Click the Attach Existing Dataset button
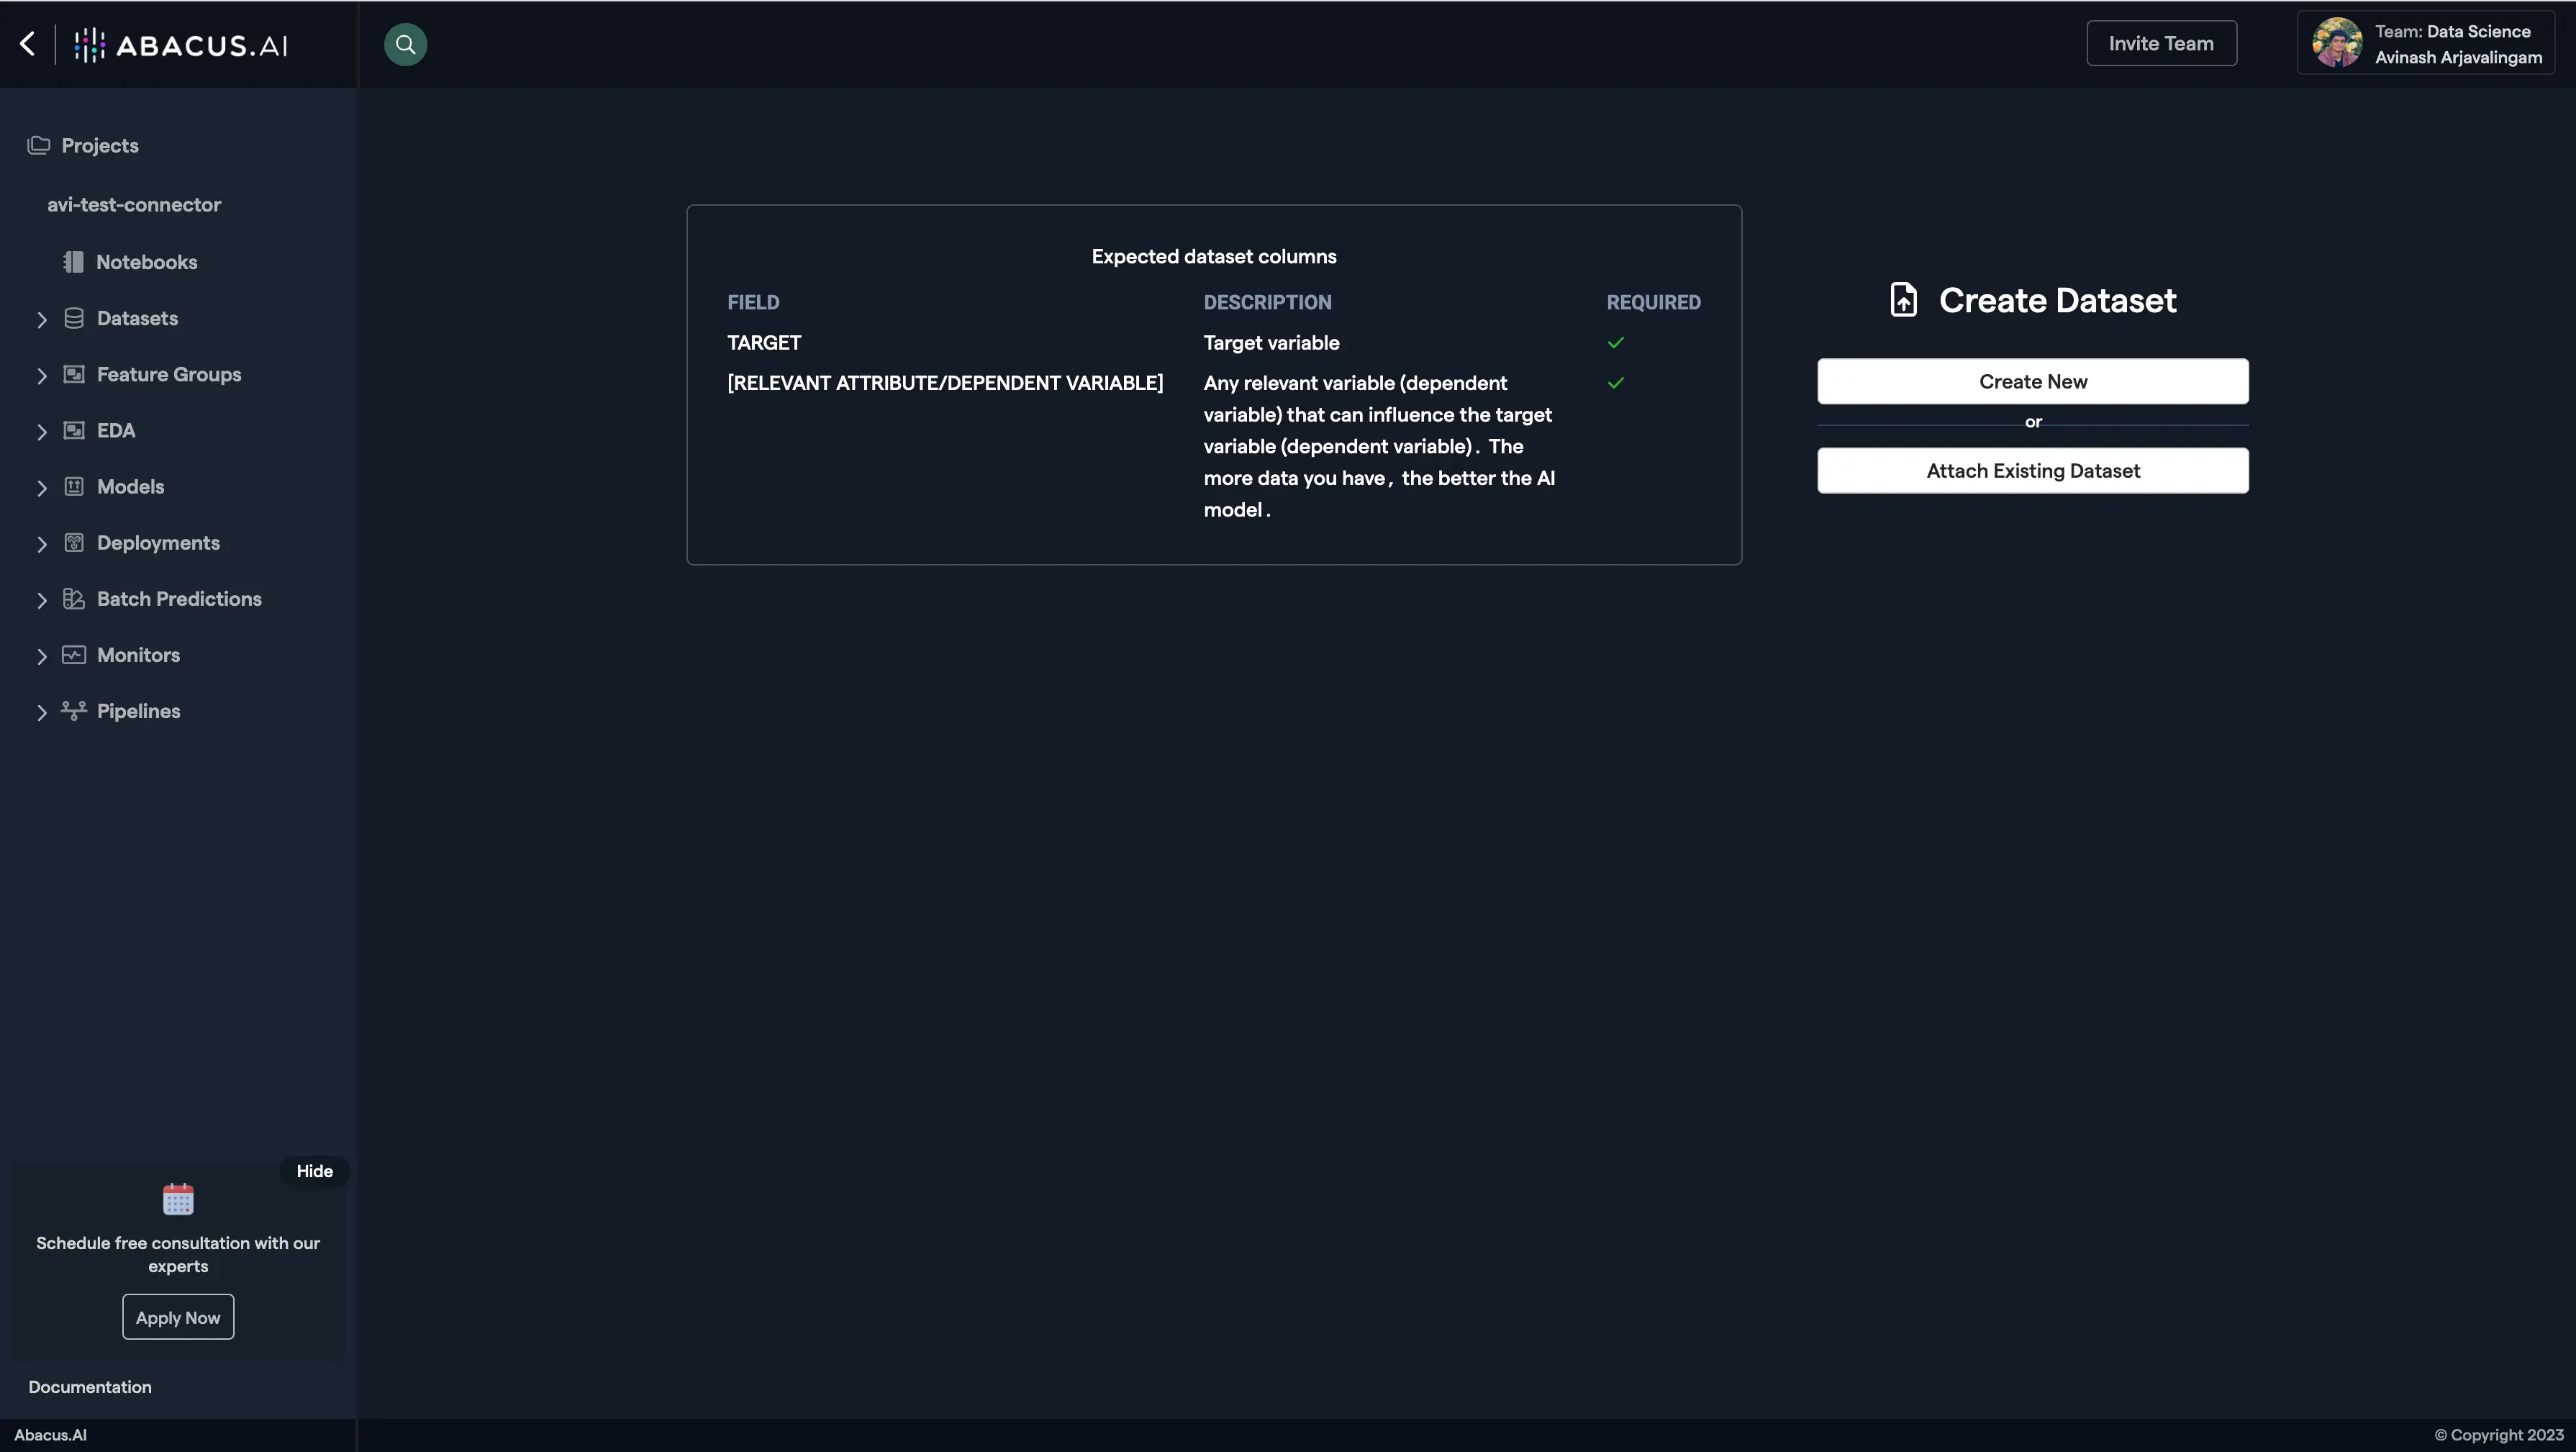Viewport: 2576px width, 1452px height. (2033, 468)
